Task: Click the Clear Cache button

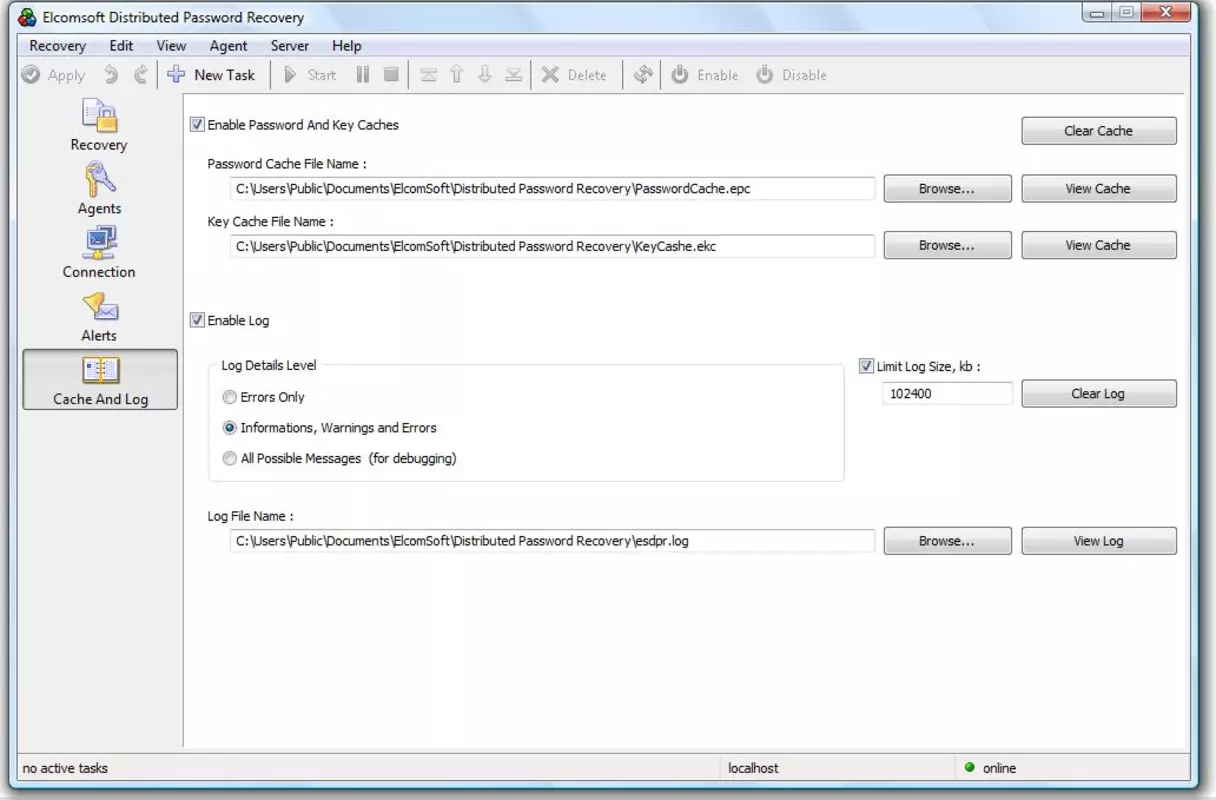Action: 1099,131
